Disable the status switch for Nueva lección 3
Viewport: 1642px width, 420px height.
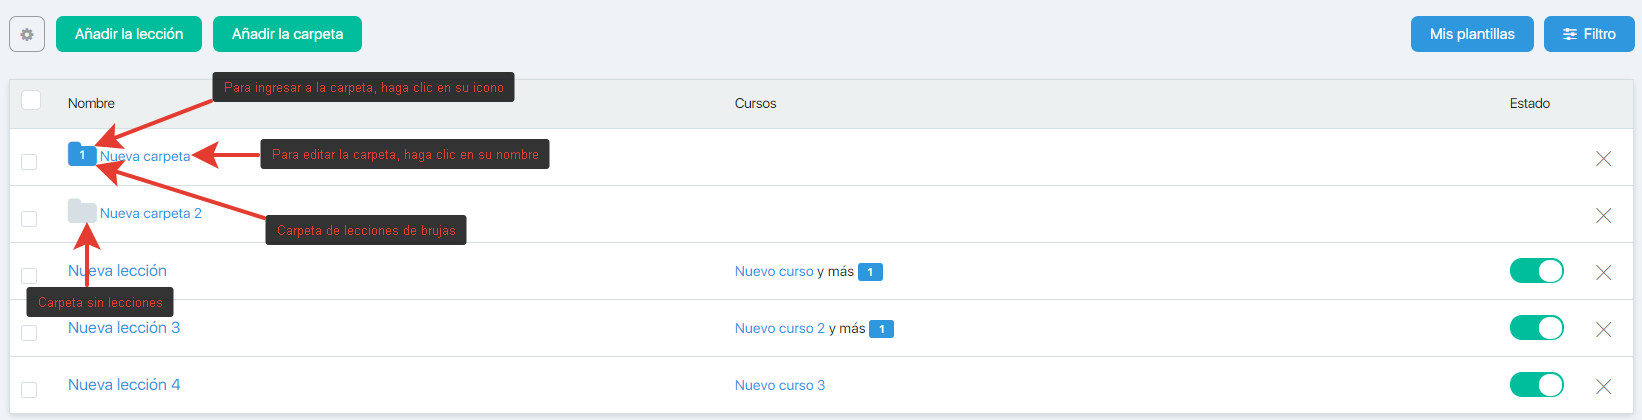1536,328
